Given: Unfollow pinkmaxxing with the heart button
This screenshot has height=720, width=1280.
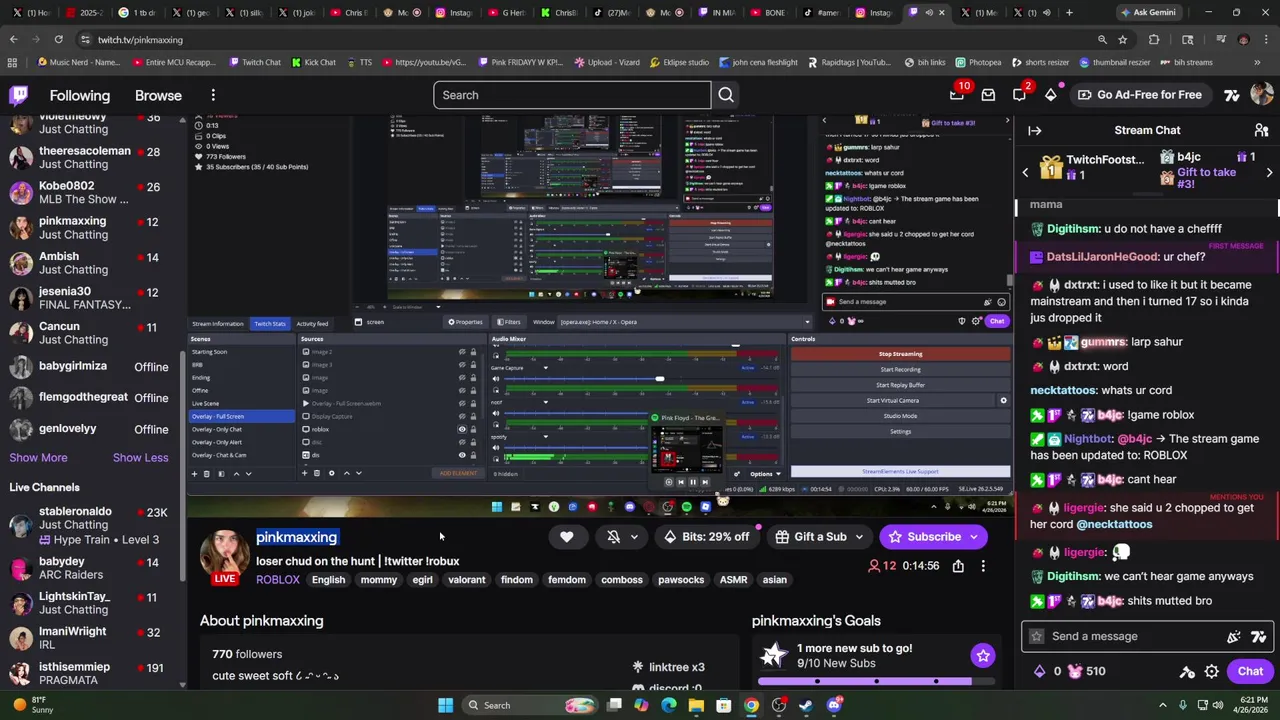Looking at the screenshot, I should pos(567,537).
